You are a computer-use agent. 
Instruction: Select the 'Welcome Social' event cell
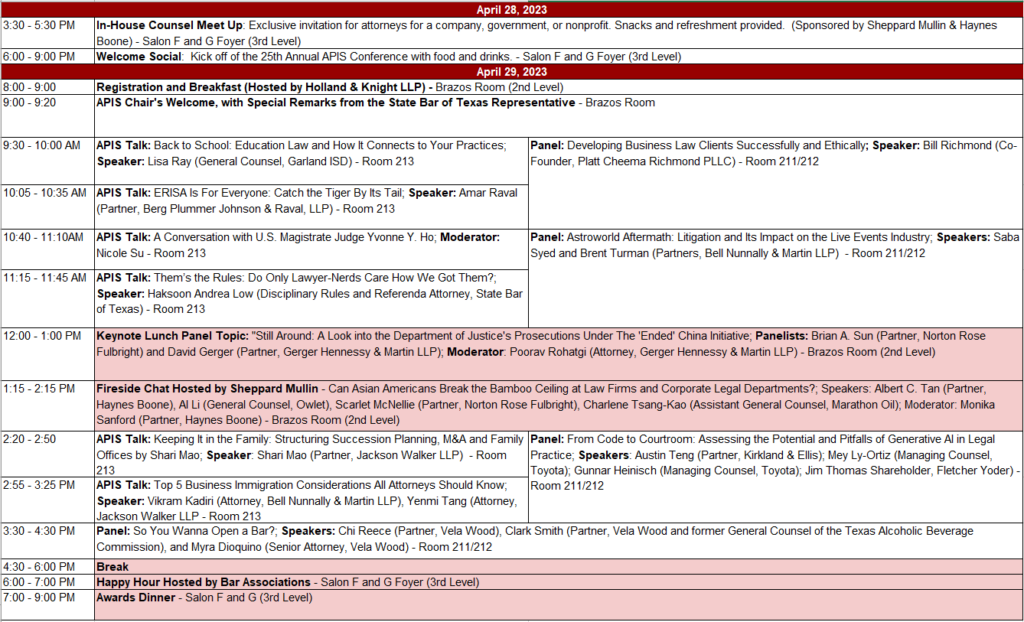click(x=559, y=56)
